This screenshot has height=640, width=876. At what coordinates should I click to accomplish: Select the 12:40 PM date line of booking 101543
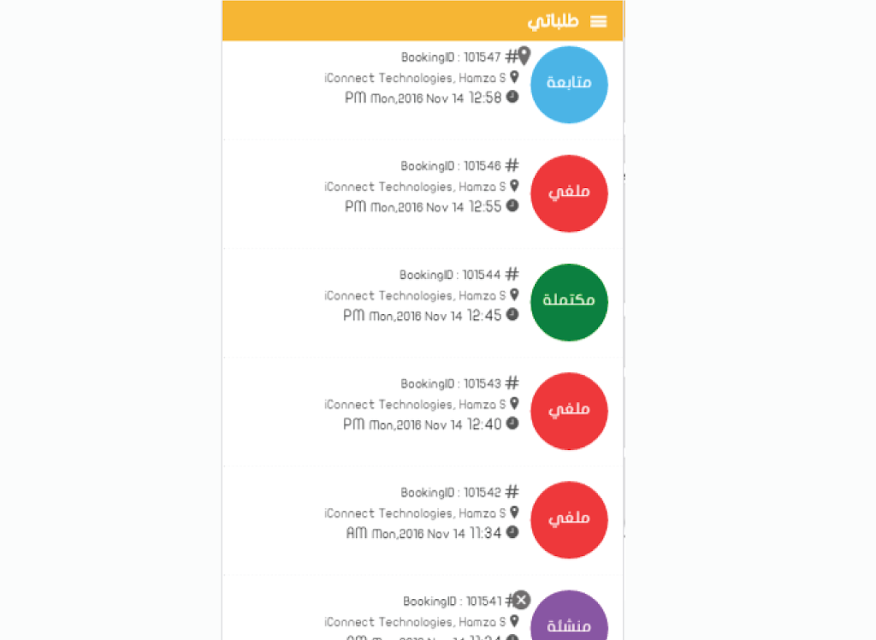pyautogui.click(x=422, y=425)
